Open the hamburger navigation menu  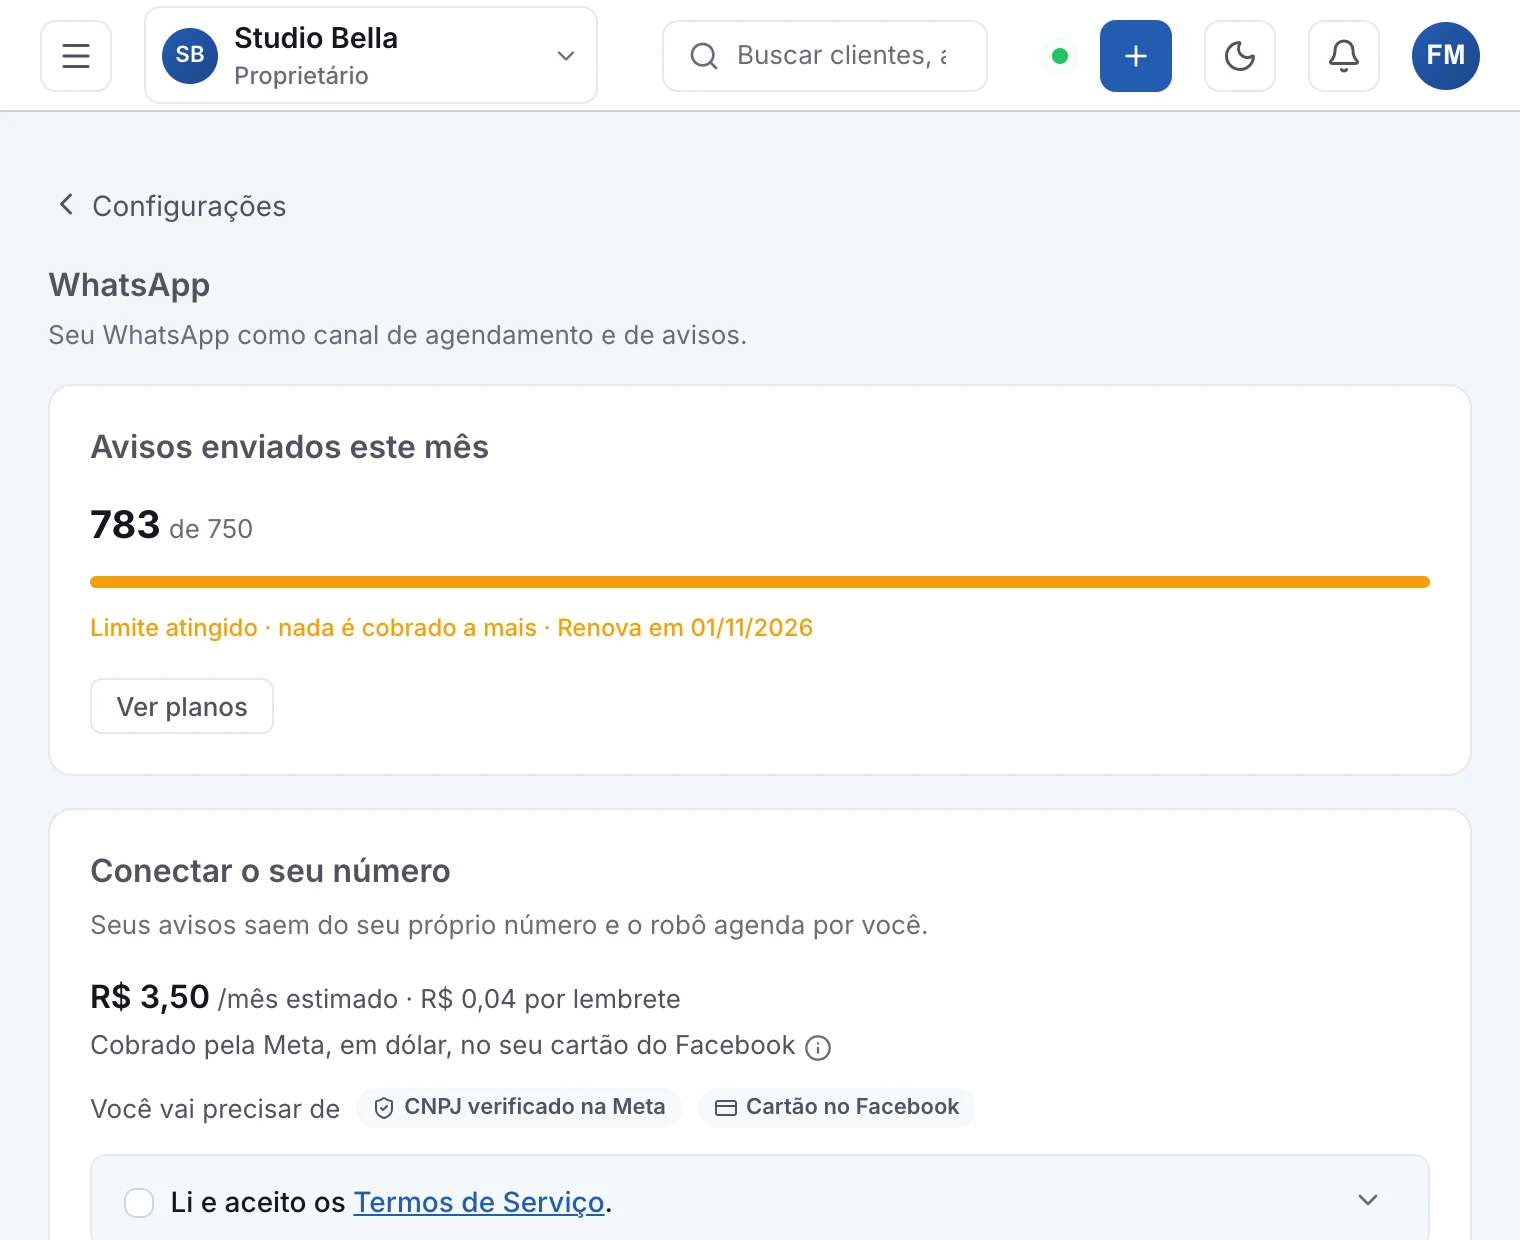tap(76, 56)
